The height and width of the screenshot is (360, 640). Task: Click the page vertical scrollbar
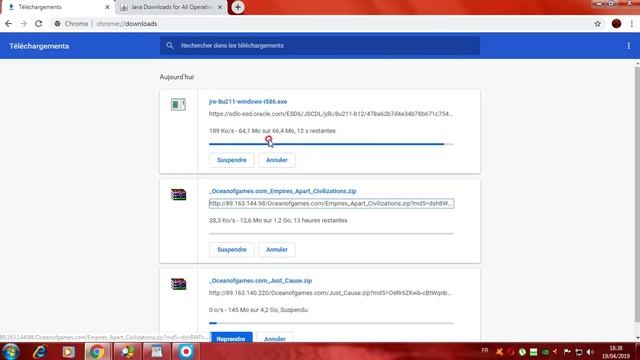point(637,194)
